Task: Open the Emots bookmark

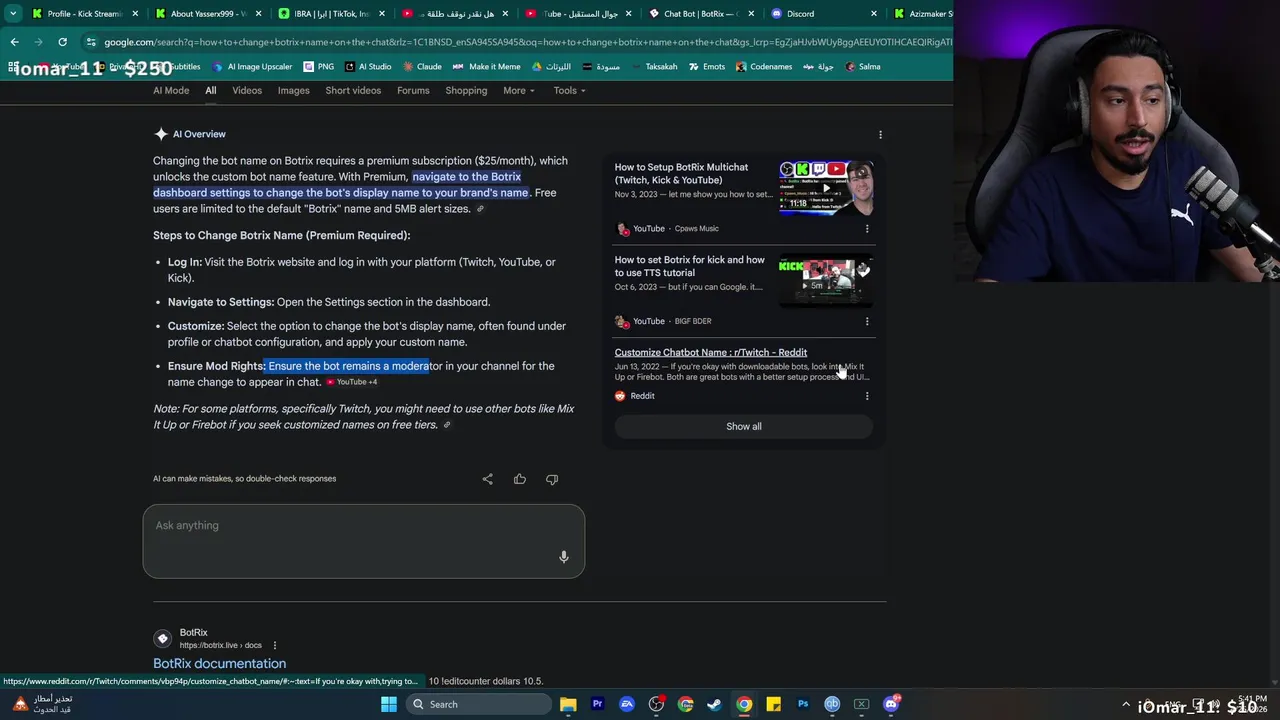Action: (706, 67)
